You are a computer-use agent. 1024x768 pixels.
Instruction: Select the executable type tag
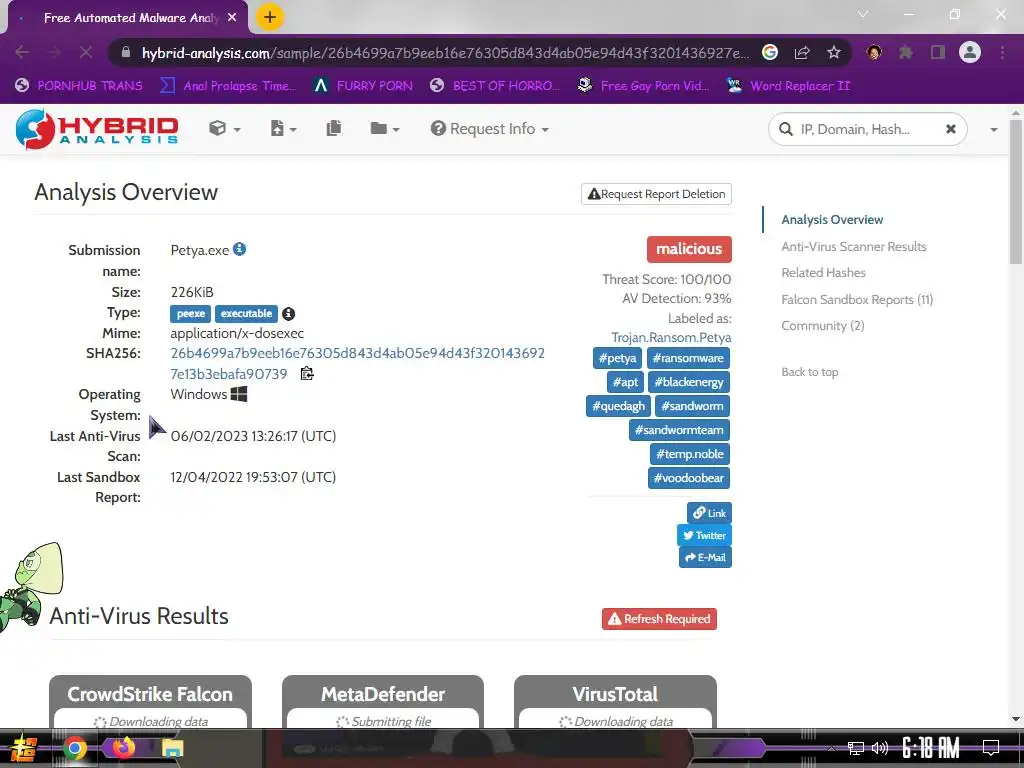[x=246, y=313]
